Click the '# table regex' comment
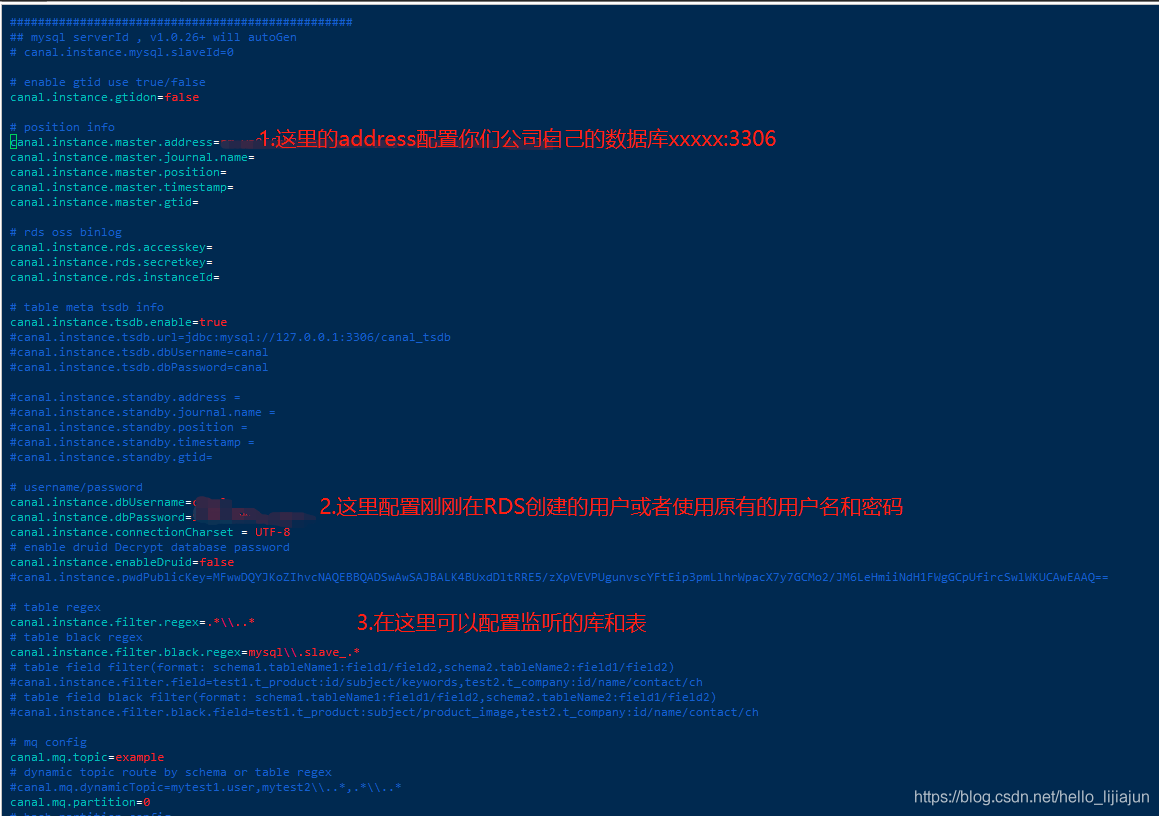Image resolution: width=1159 pixels, height=816 pixels. (x=55, y=608)
